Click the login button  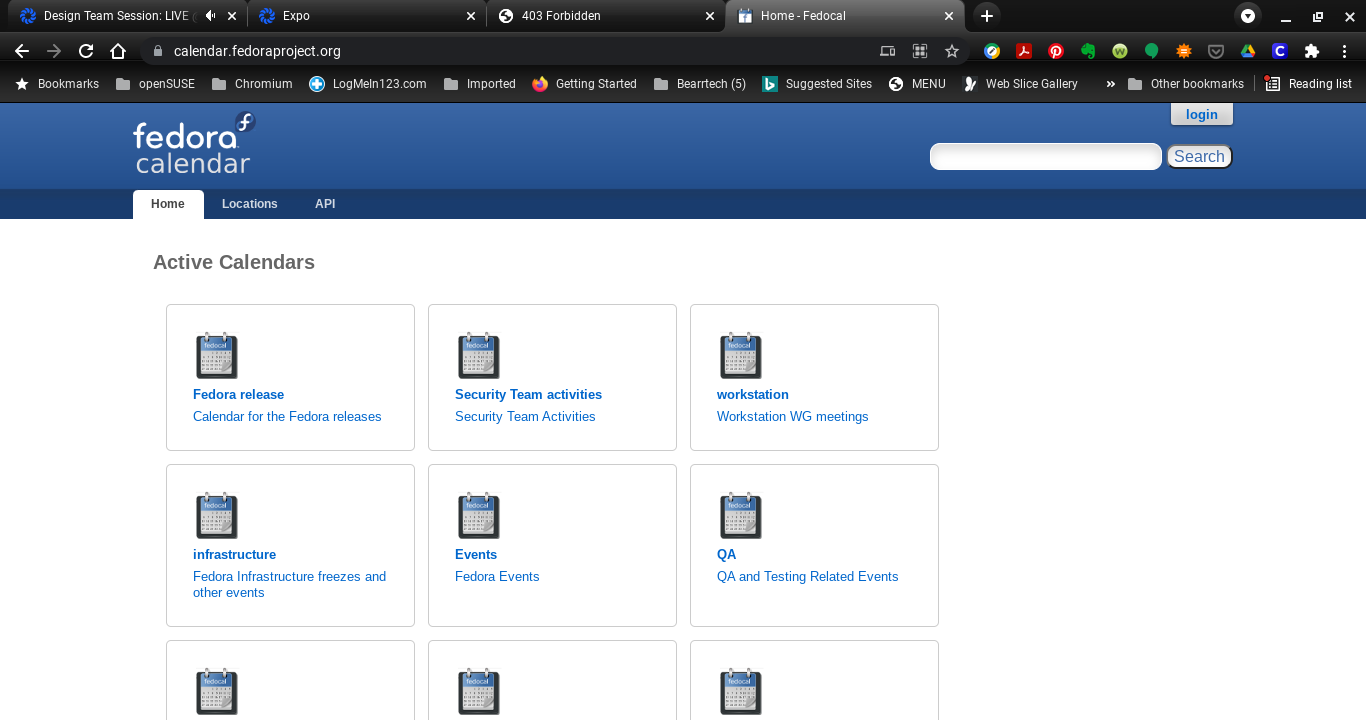[x=1202, y=114]
